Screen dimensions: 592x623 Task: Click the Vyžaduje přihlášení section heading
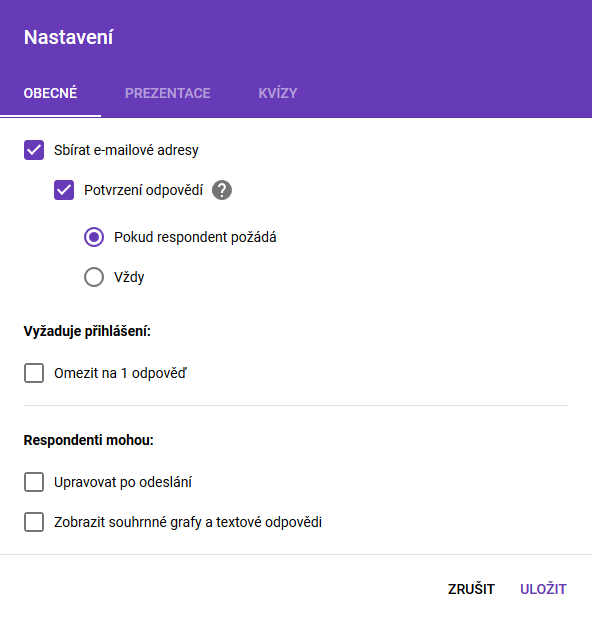click(87, 331)
